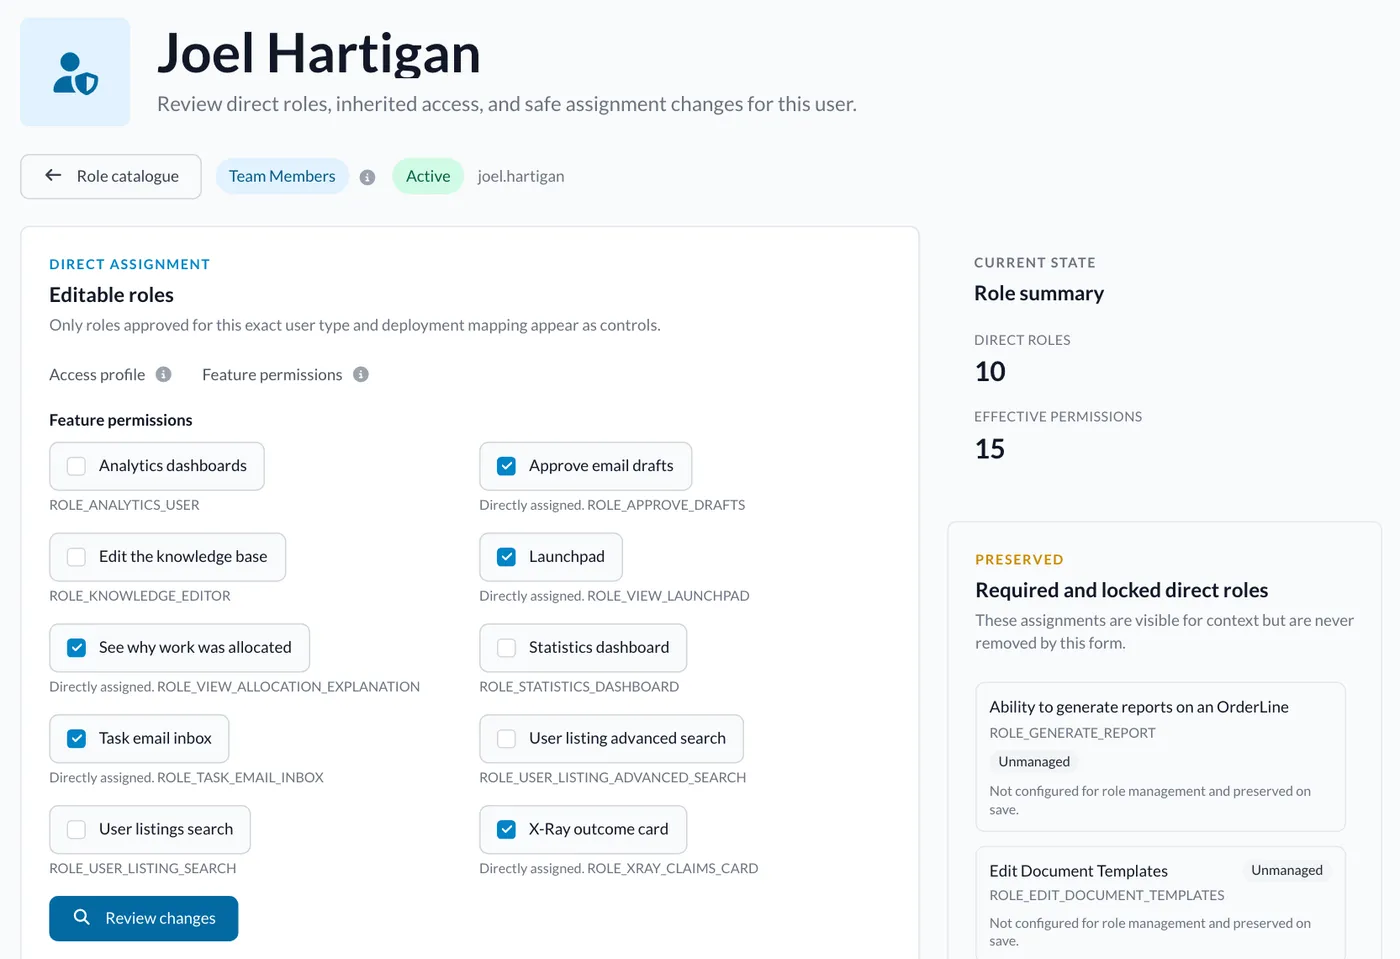Click the back arrow in Role catalogue
The width and height of the screenshot is (1400, 959).
tap(53, 175)
